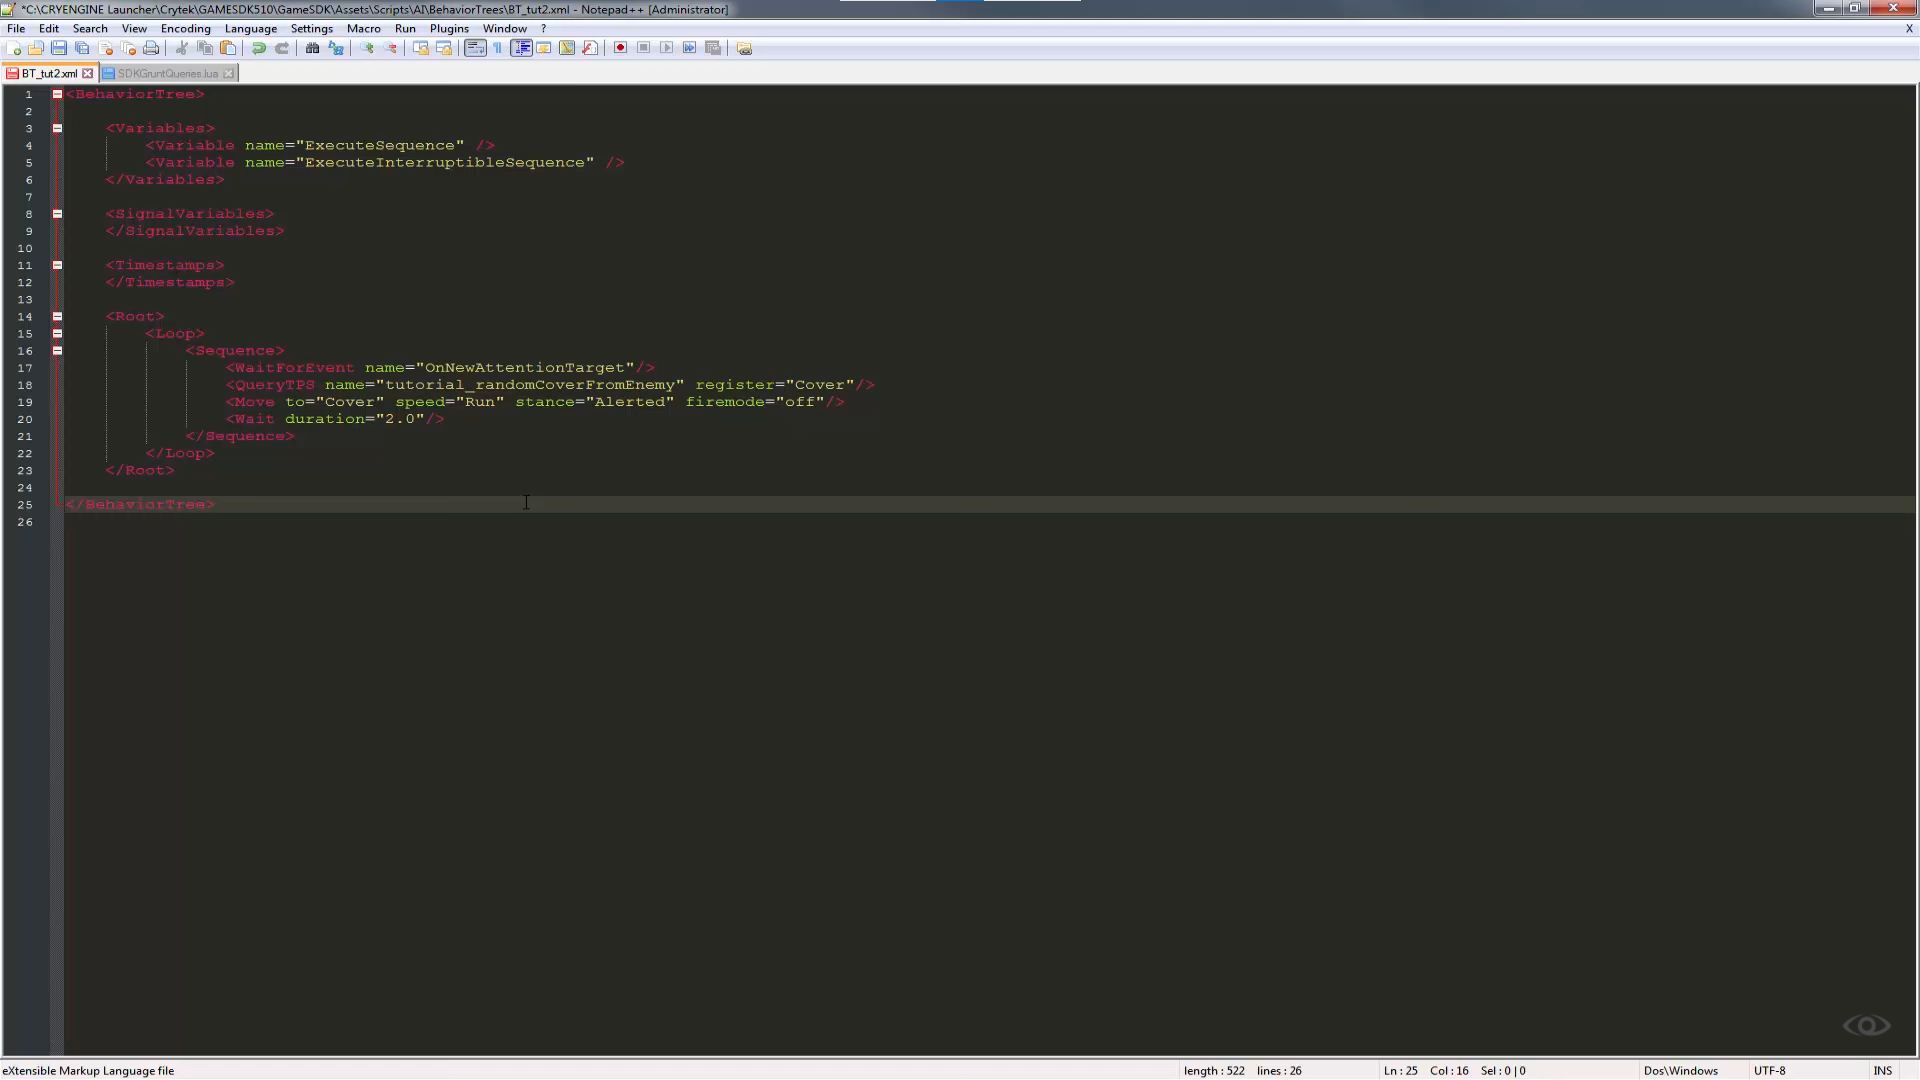Click the Print toolbar icon
This screenshot has width=1920, height=1080.
click(x=151, y=48)
